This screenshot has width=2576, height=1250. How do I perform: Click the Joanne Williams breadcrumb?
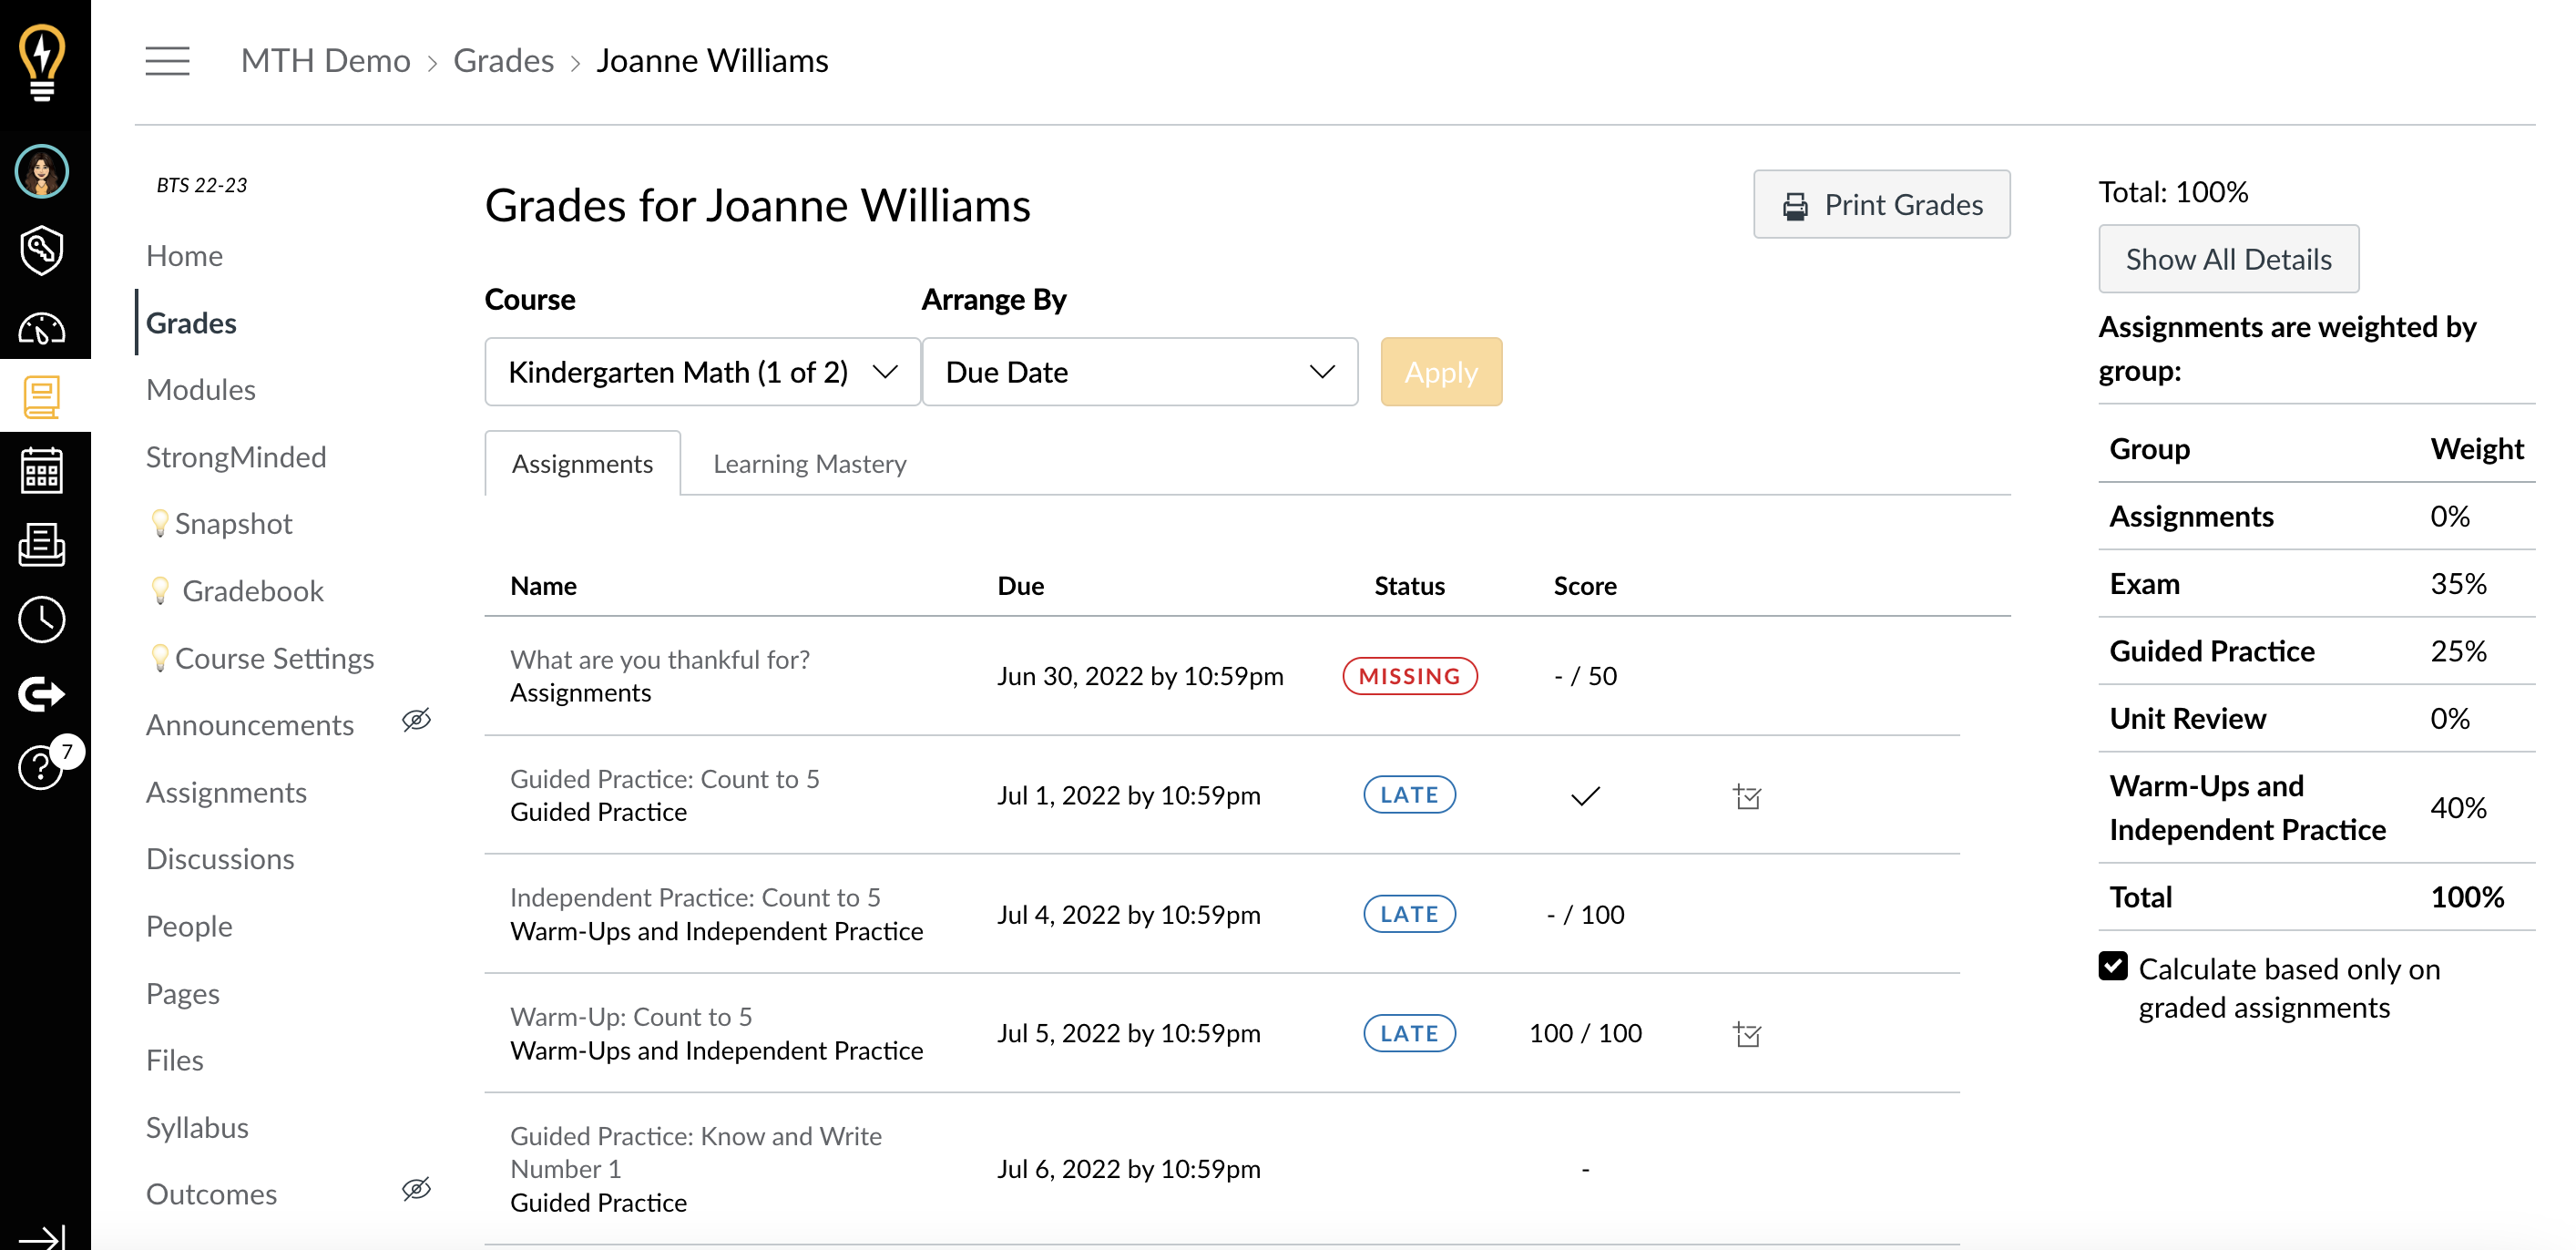(712, 60)
